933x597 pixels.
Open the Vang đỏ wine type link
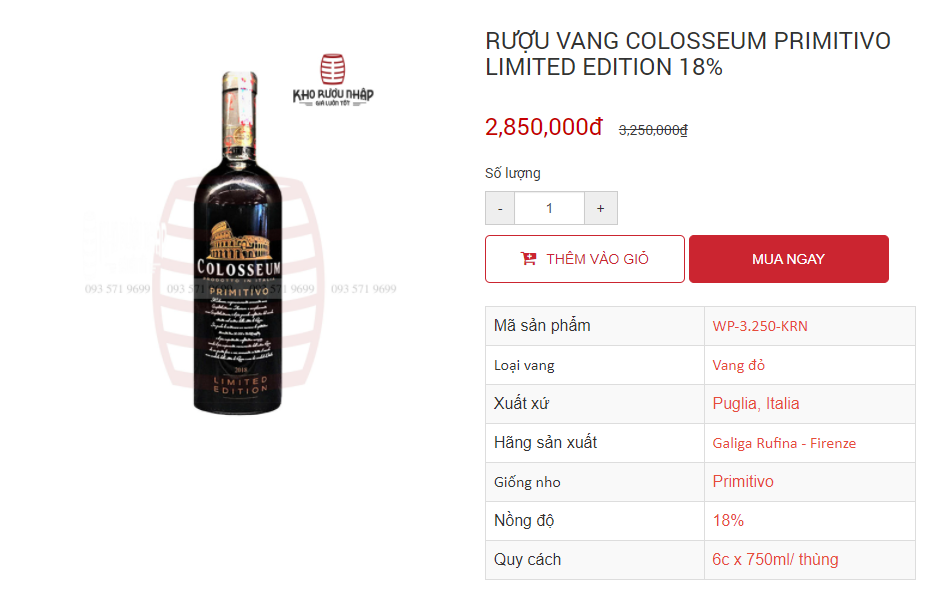(738, 365)
